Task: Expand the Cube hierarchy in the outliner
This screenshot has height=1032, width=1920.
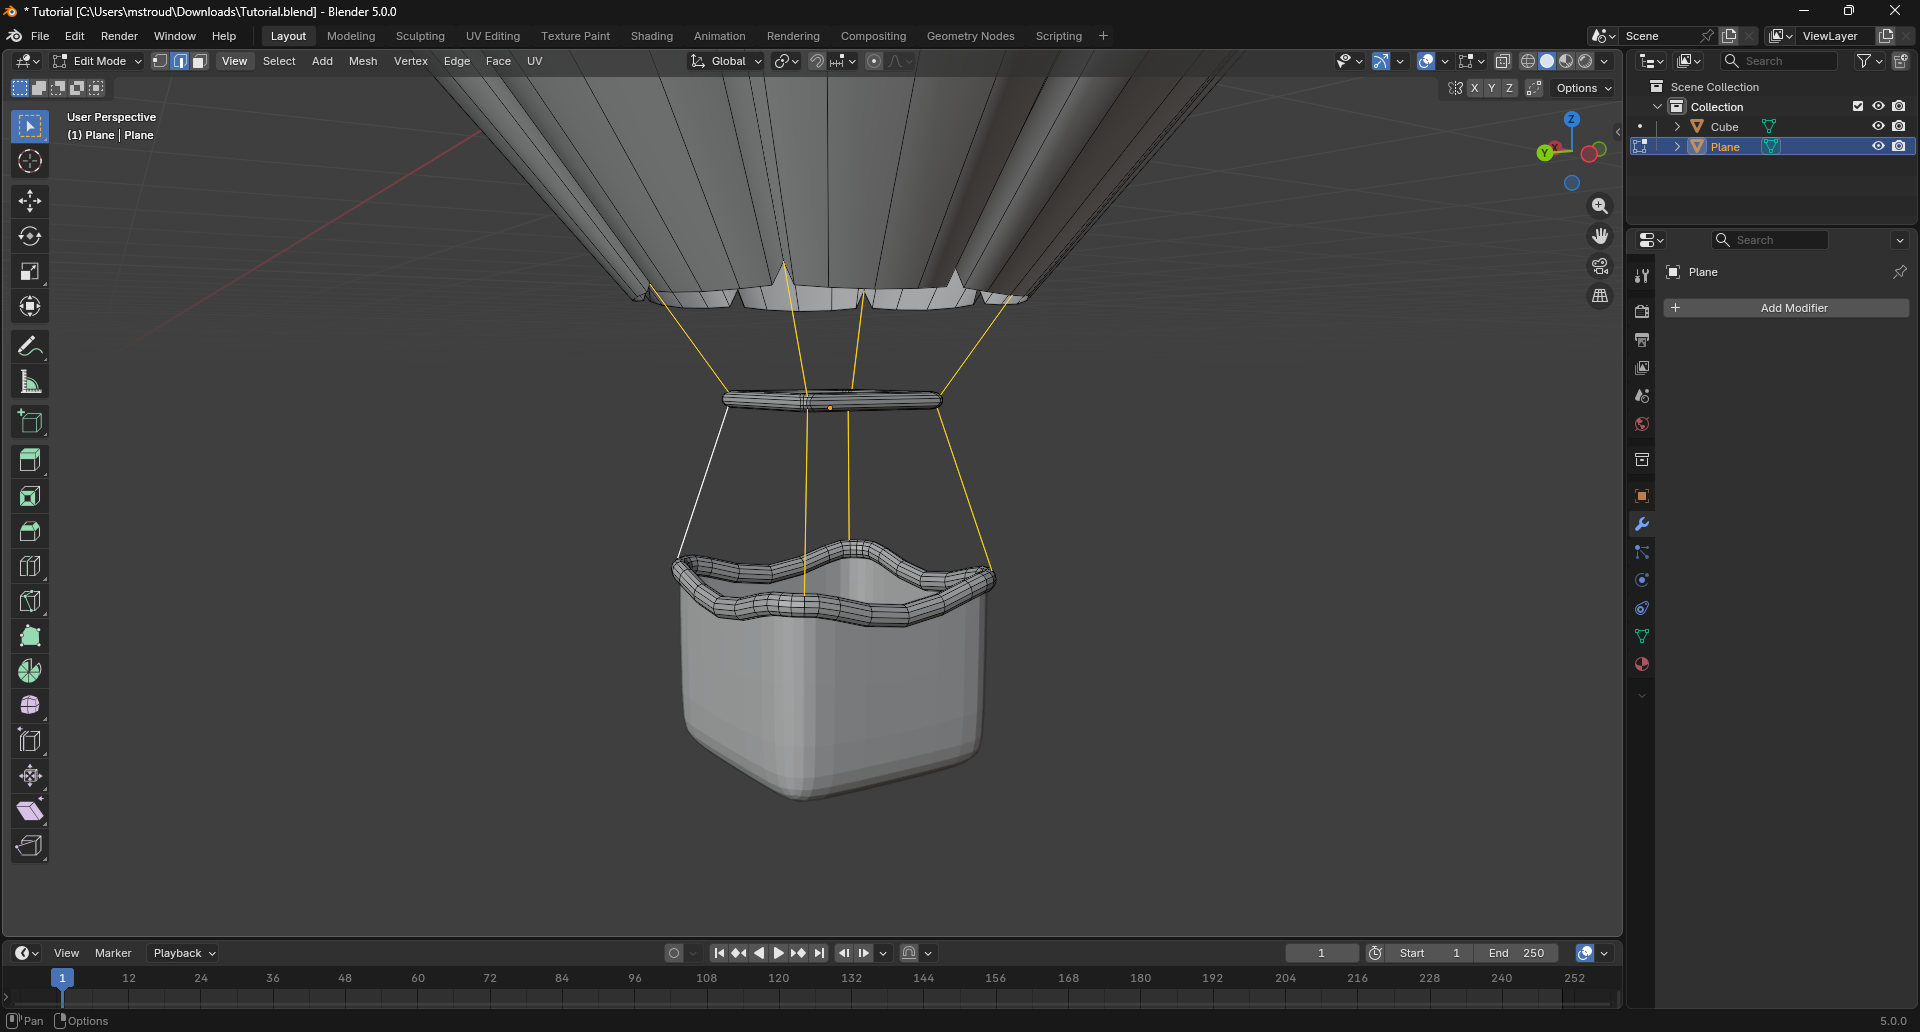Action: [x=1676, y=126]
